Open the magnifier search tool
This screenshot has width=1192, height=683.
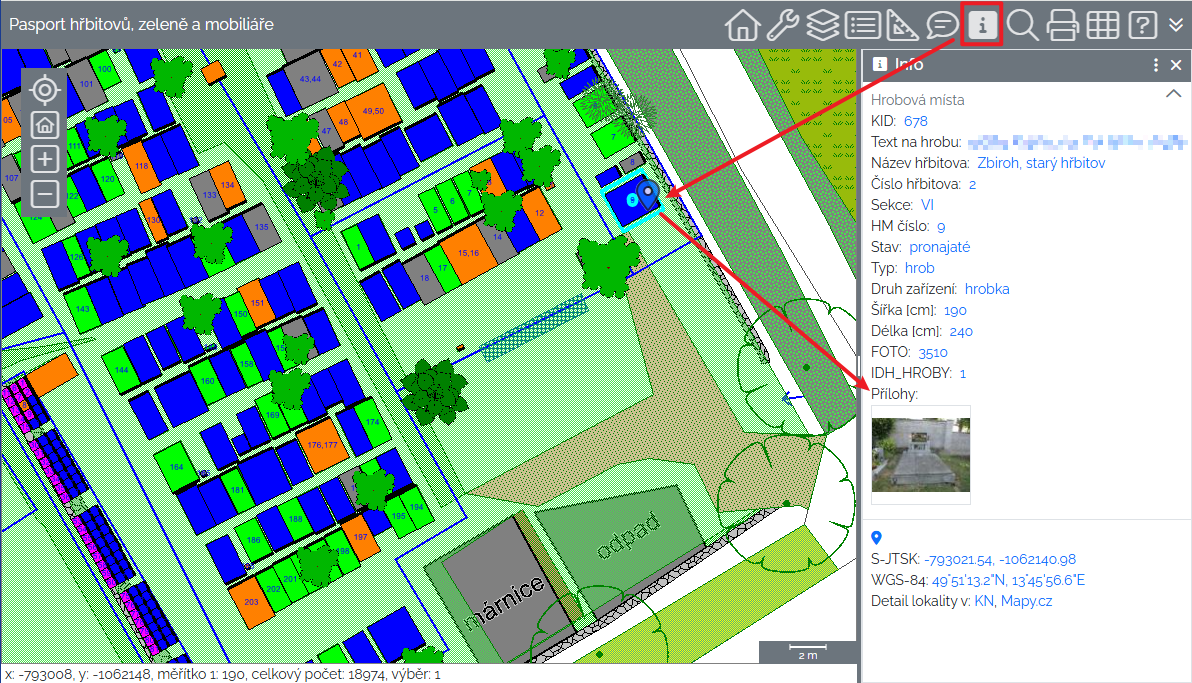[x=1022, y=25]
